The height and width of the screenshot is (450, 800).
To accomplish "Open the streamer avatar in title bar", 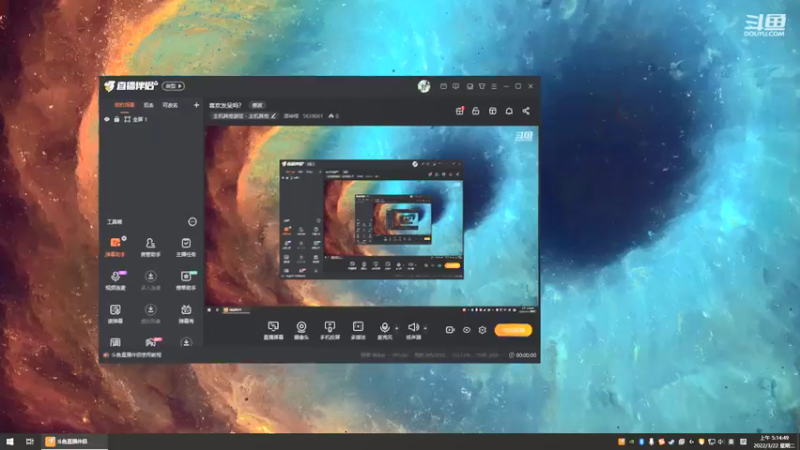I will tap(424, 86).
